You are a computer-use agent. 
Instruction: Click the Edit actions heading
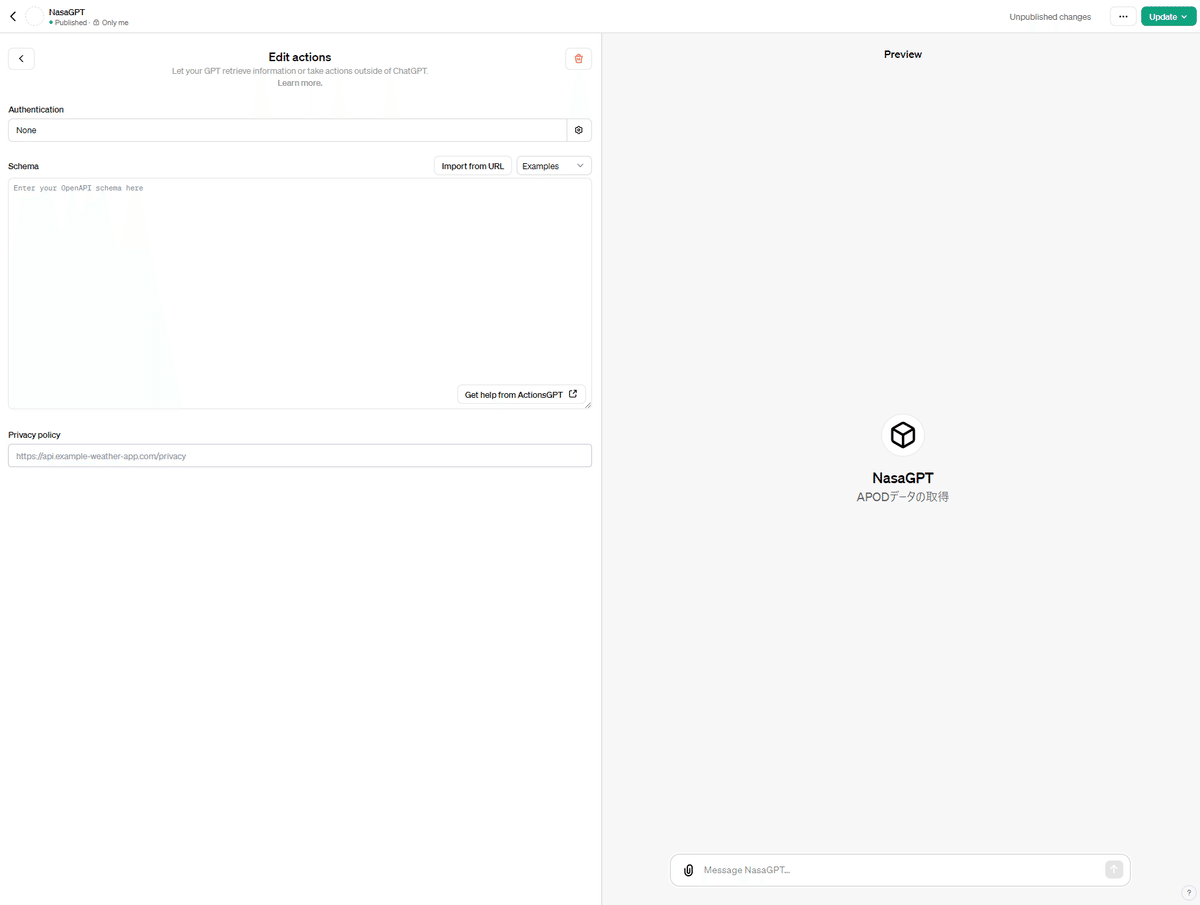[300, 57]
